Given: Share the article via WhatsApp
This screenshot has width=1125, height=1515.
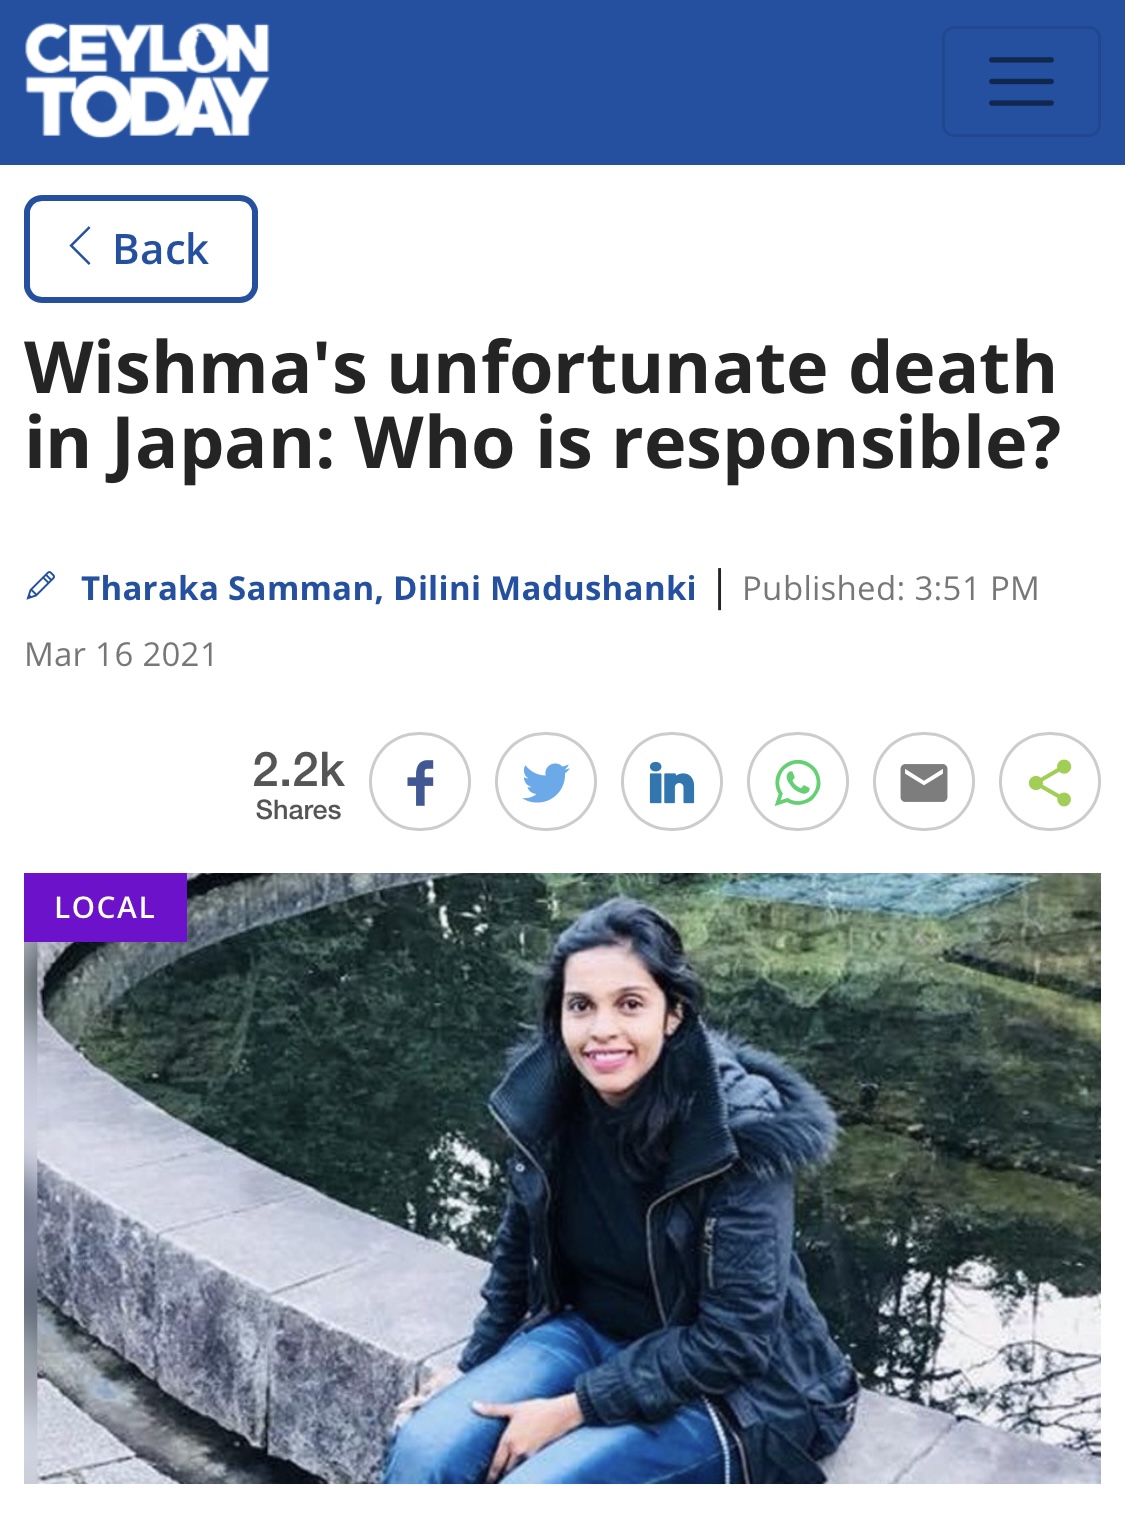Looking at the screenshot, I should pyautogui.click(x=798, y=782).
